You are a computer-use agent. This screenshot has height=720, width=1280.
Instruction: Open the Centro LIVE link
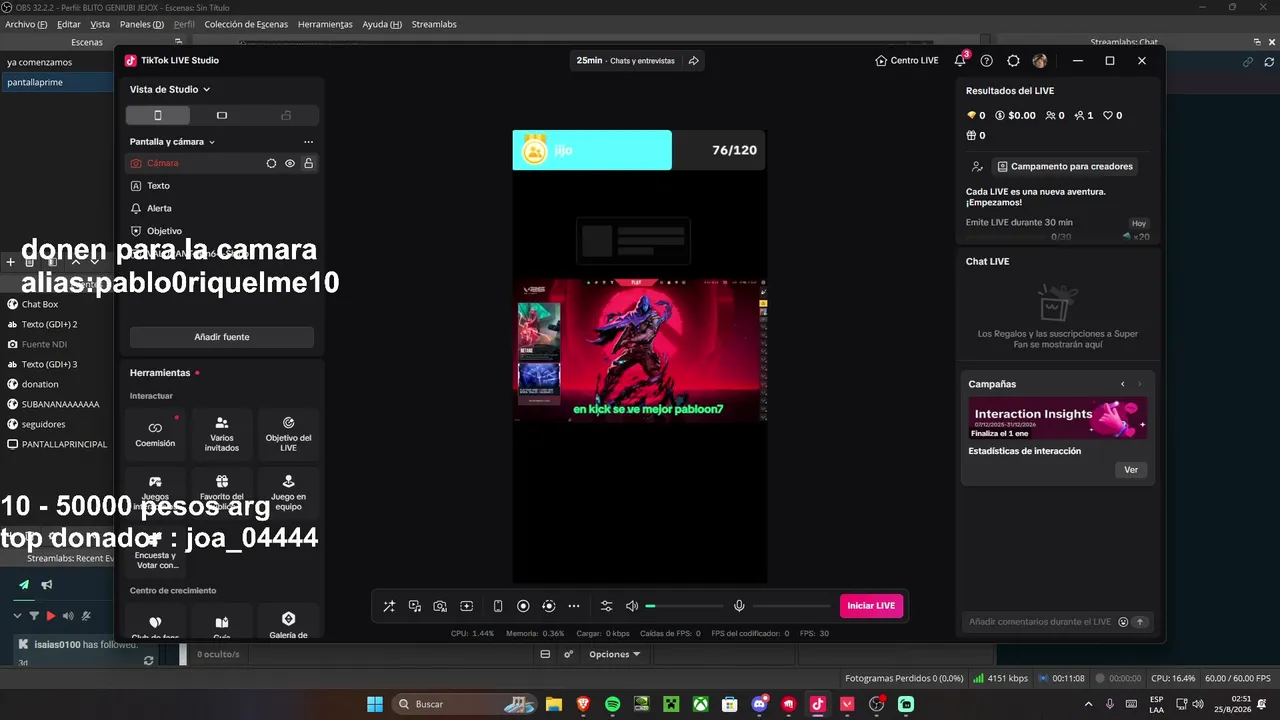[x=907, y=61]
